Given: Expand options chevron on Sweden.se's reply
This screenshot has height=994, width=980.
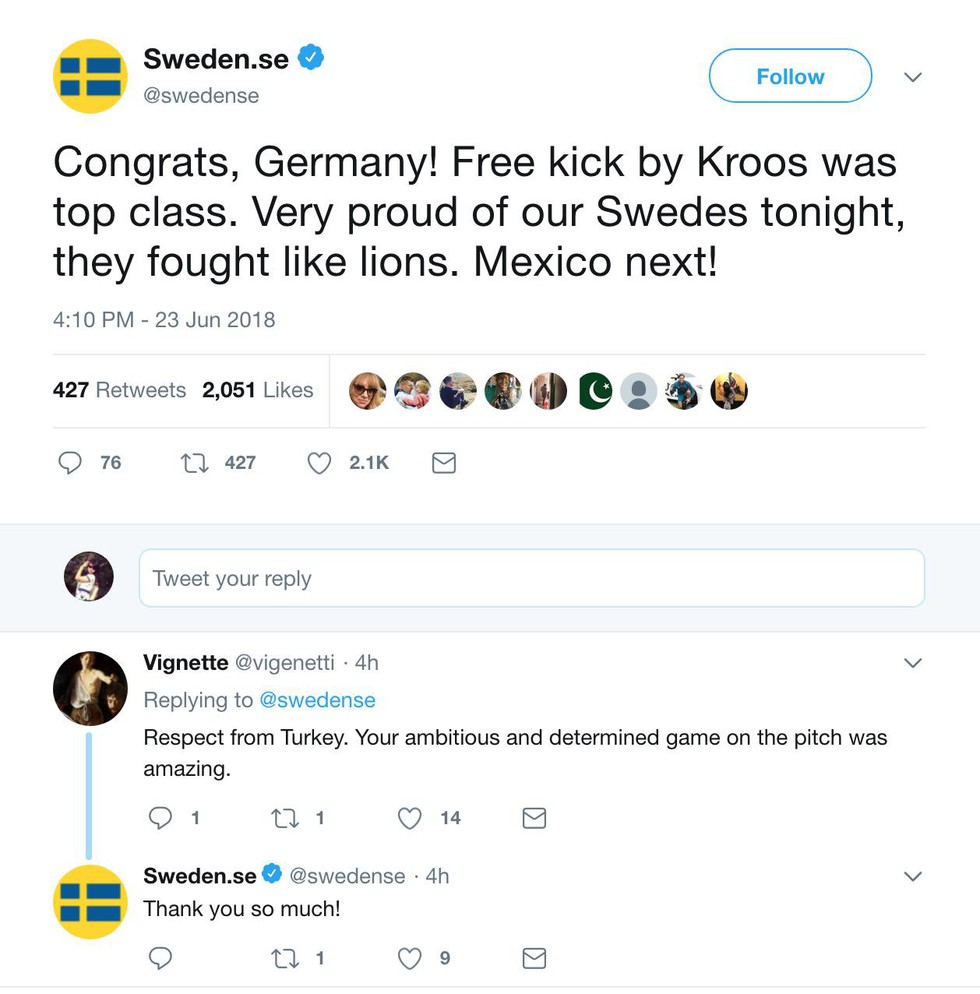Looking at the screenshot, I should point(913,876).
